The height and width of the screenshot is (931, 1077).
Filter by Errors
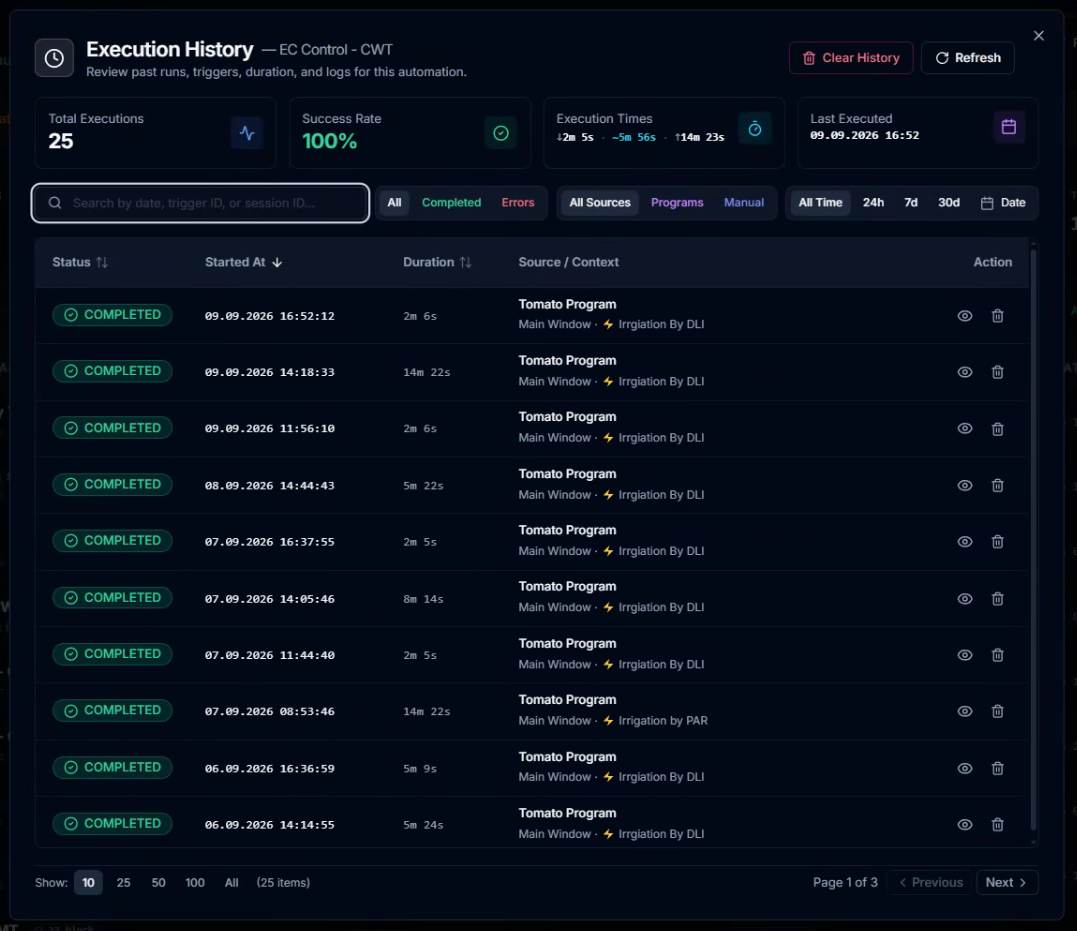(518, 203)
